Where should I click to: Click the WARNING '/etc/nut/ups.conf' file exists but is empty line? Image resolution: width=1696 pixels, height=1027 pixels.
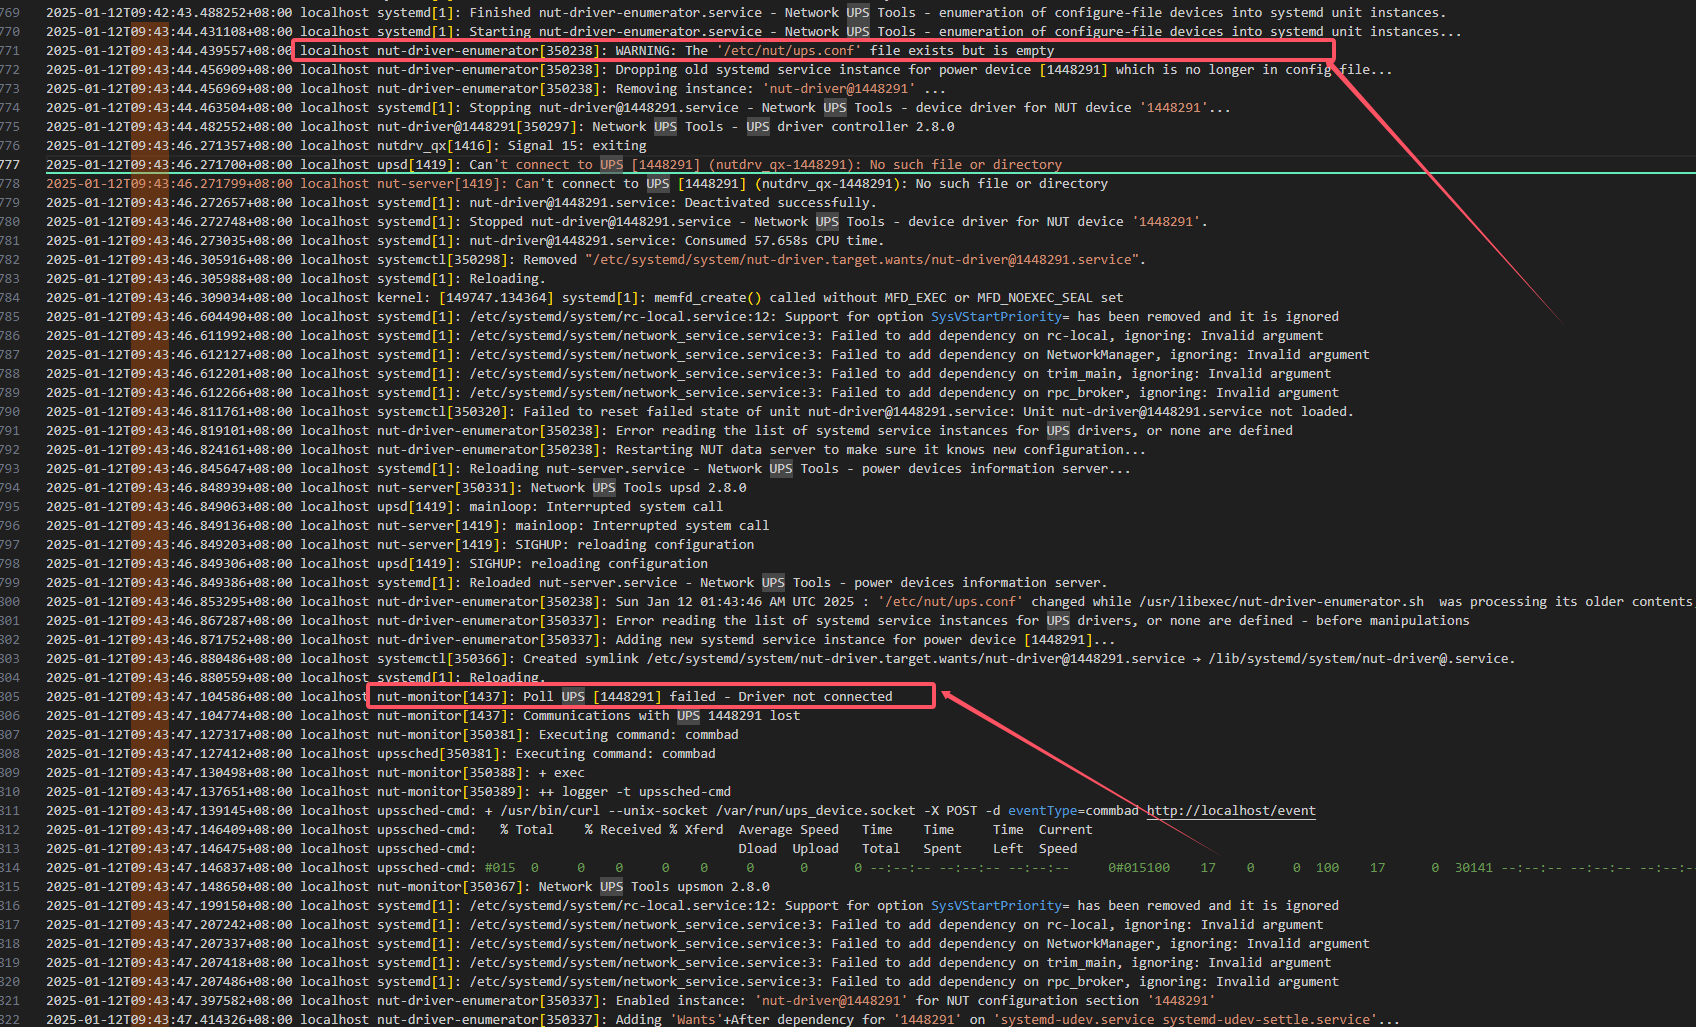click(550, 51)
